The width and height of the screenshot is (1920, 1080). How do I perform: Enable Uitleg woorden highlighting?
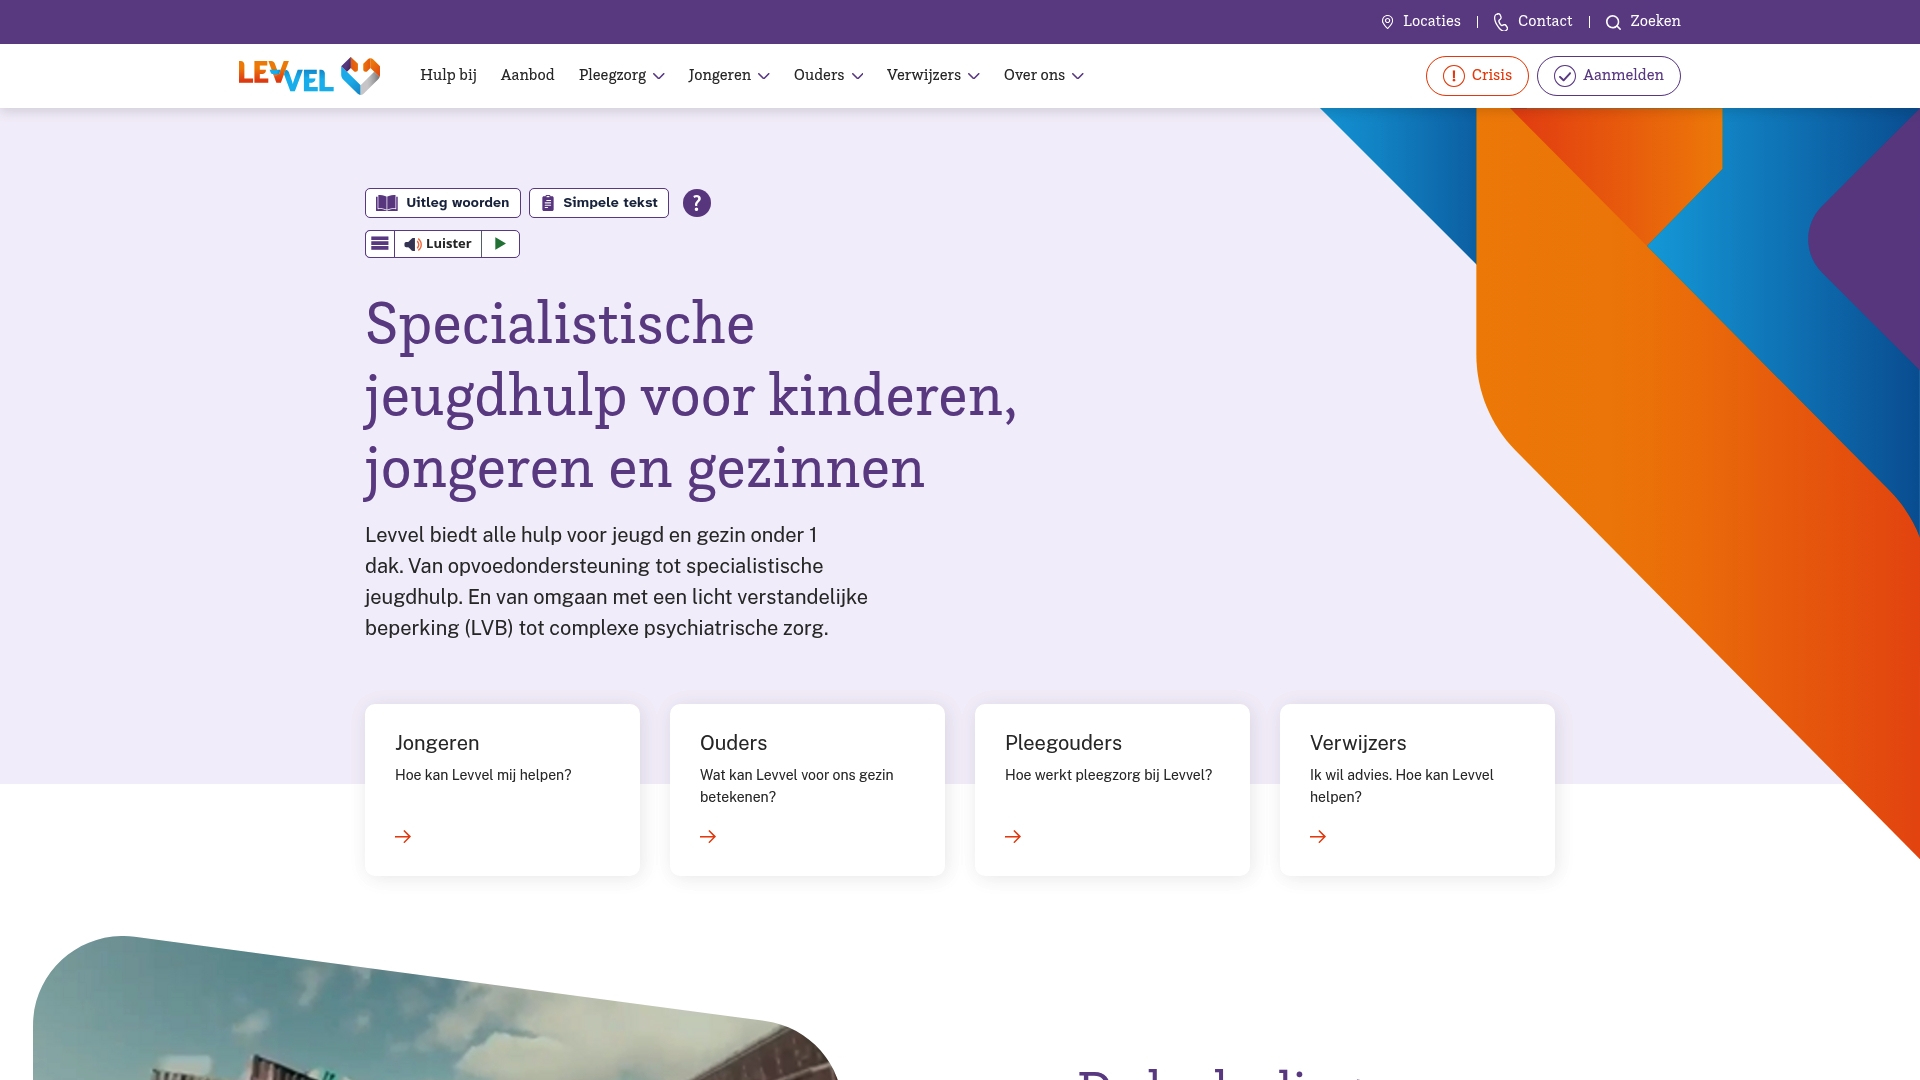pos(442,202)
